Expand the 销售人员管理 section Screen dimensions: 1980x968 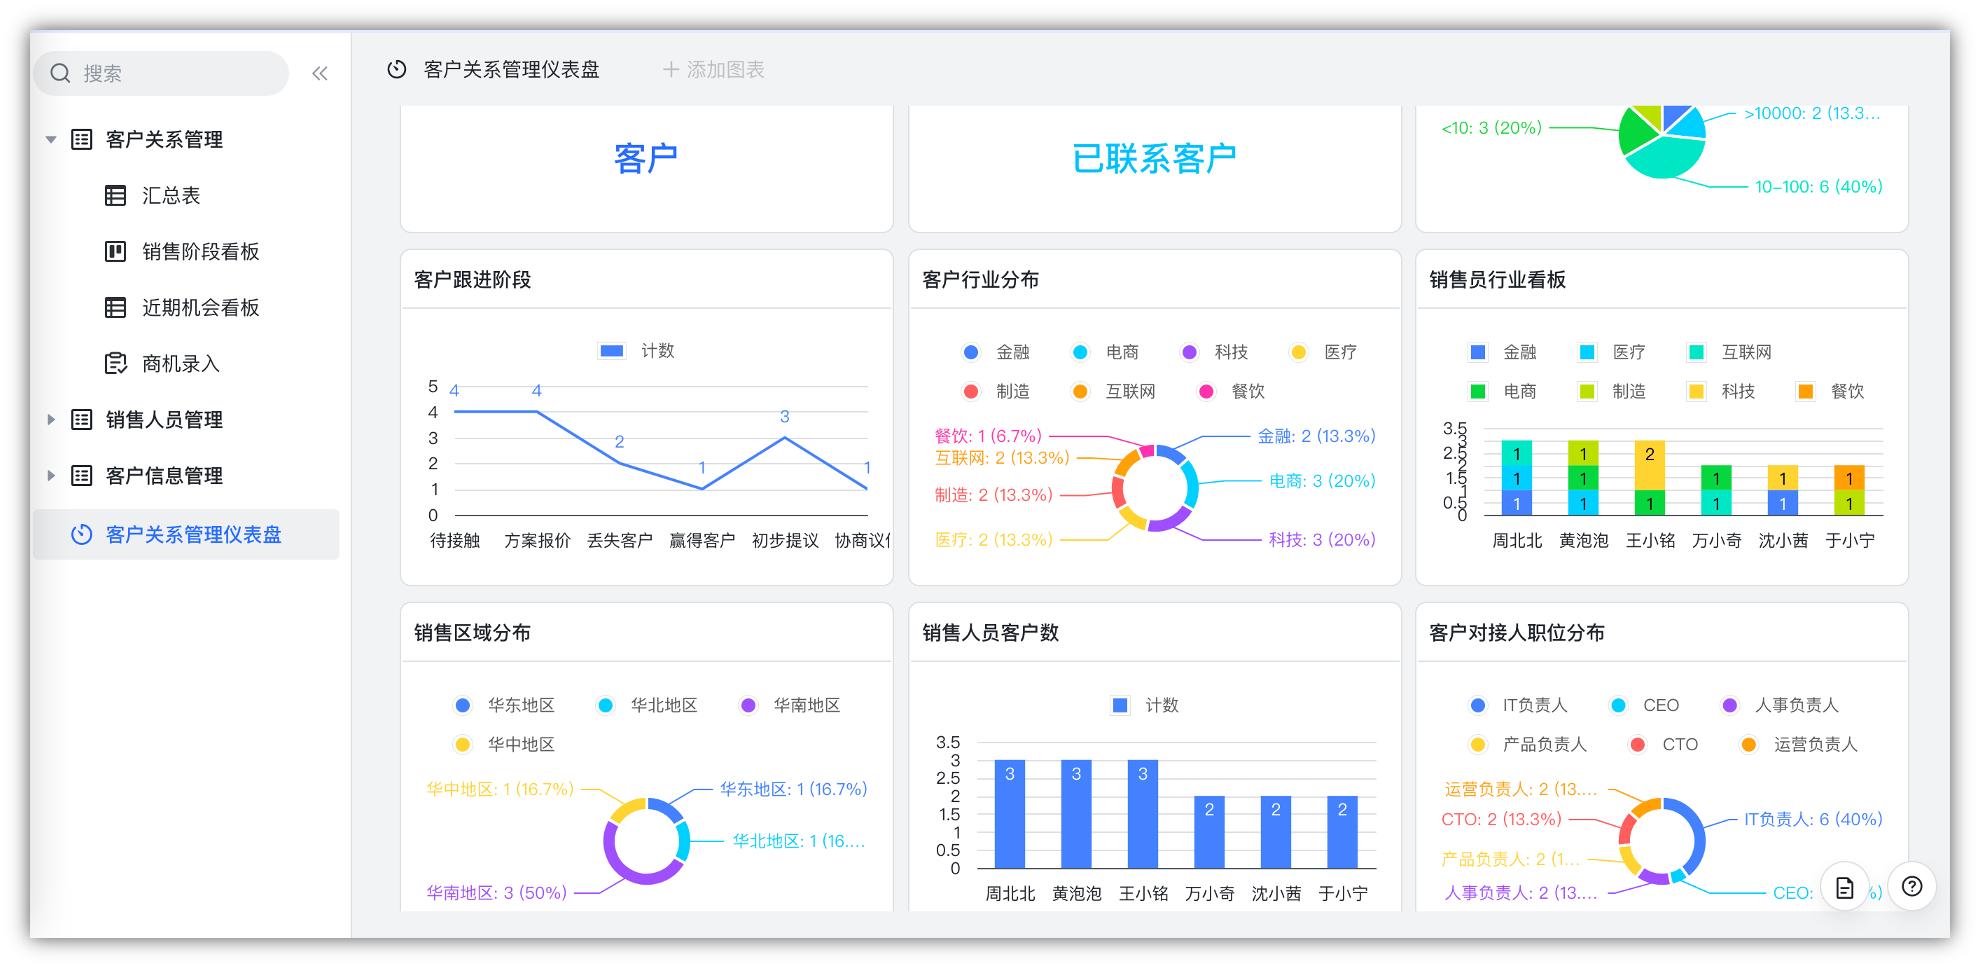pyautogui.click(x=51, y=420)
